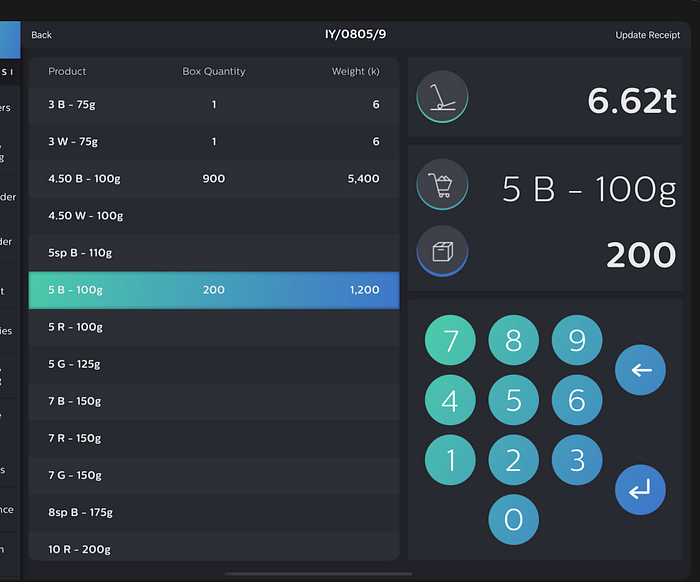Click the 200 quantity value in the right panel
Image resolution: width=700 pixels, height=582 pixels.
[641, 255]
